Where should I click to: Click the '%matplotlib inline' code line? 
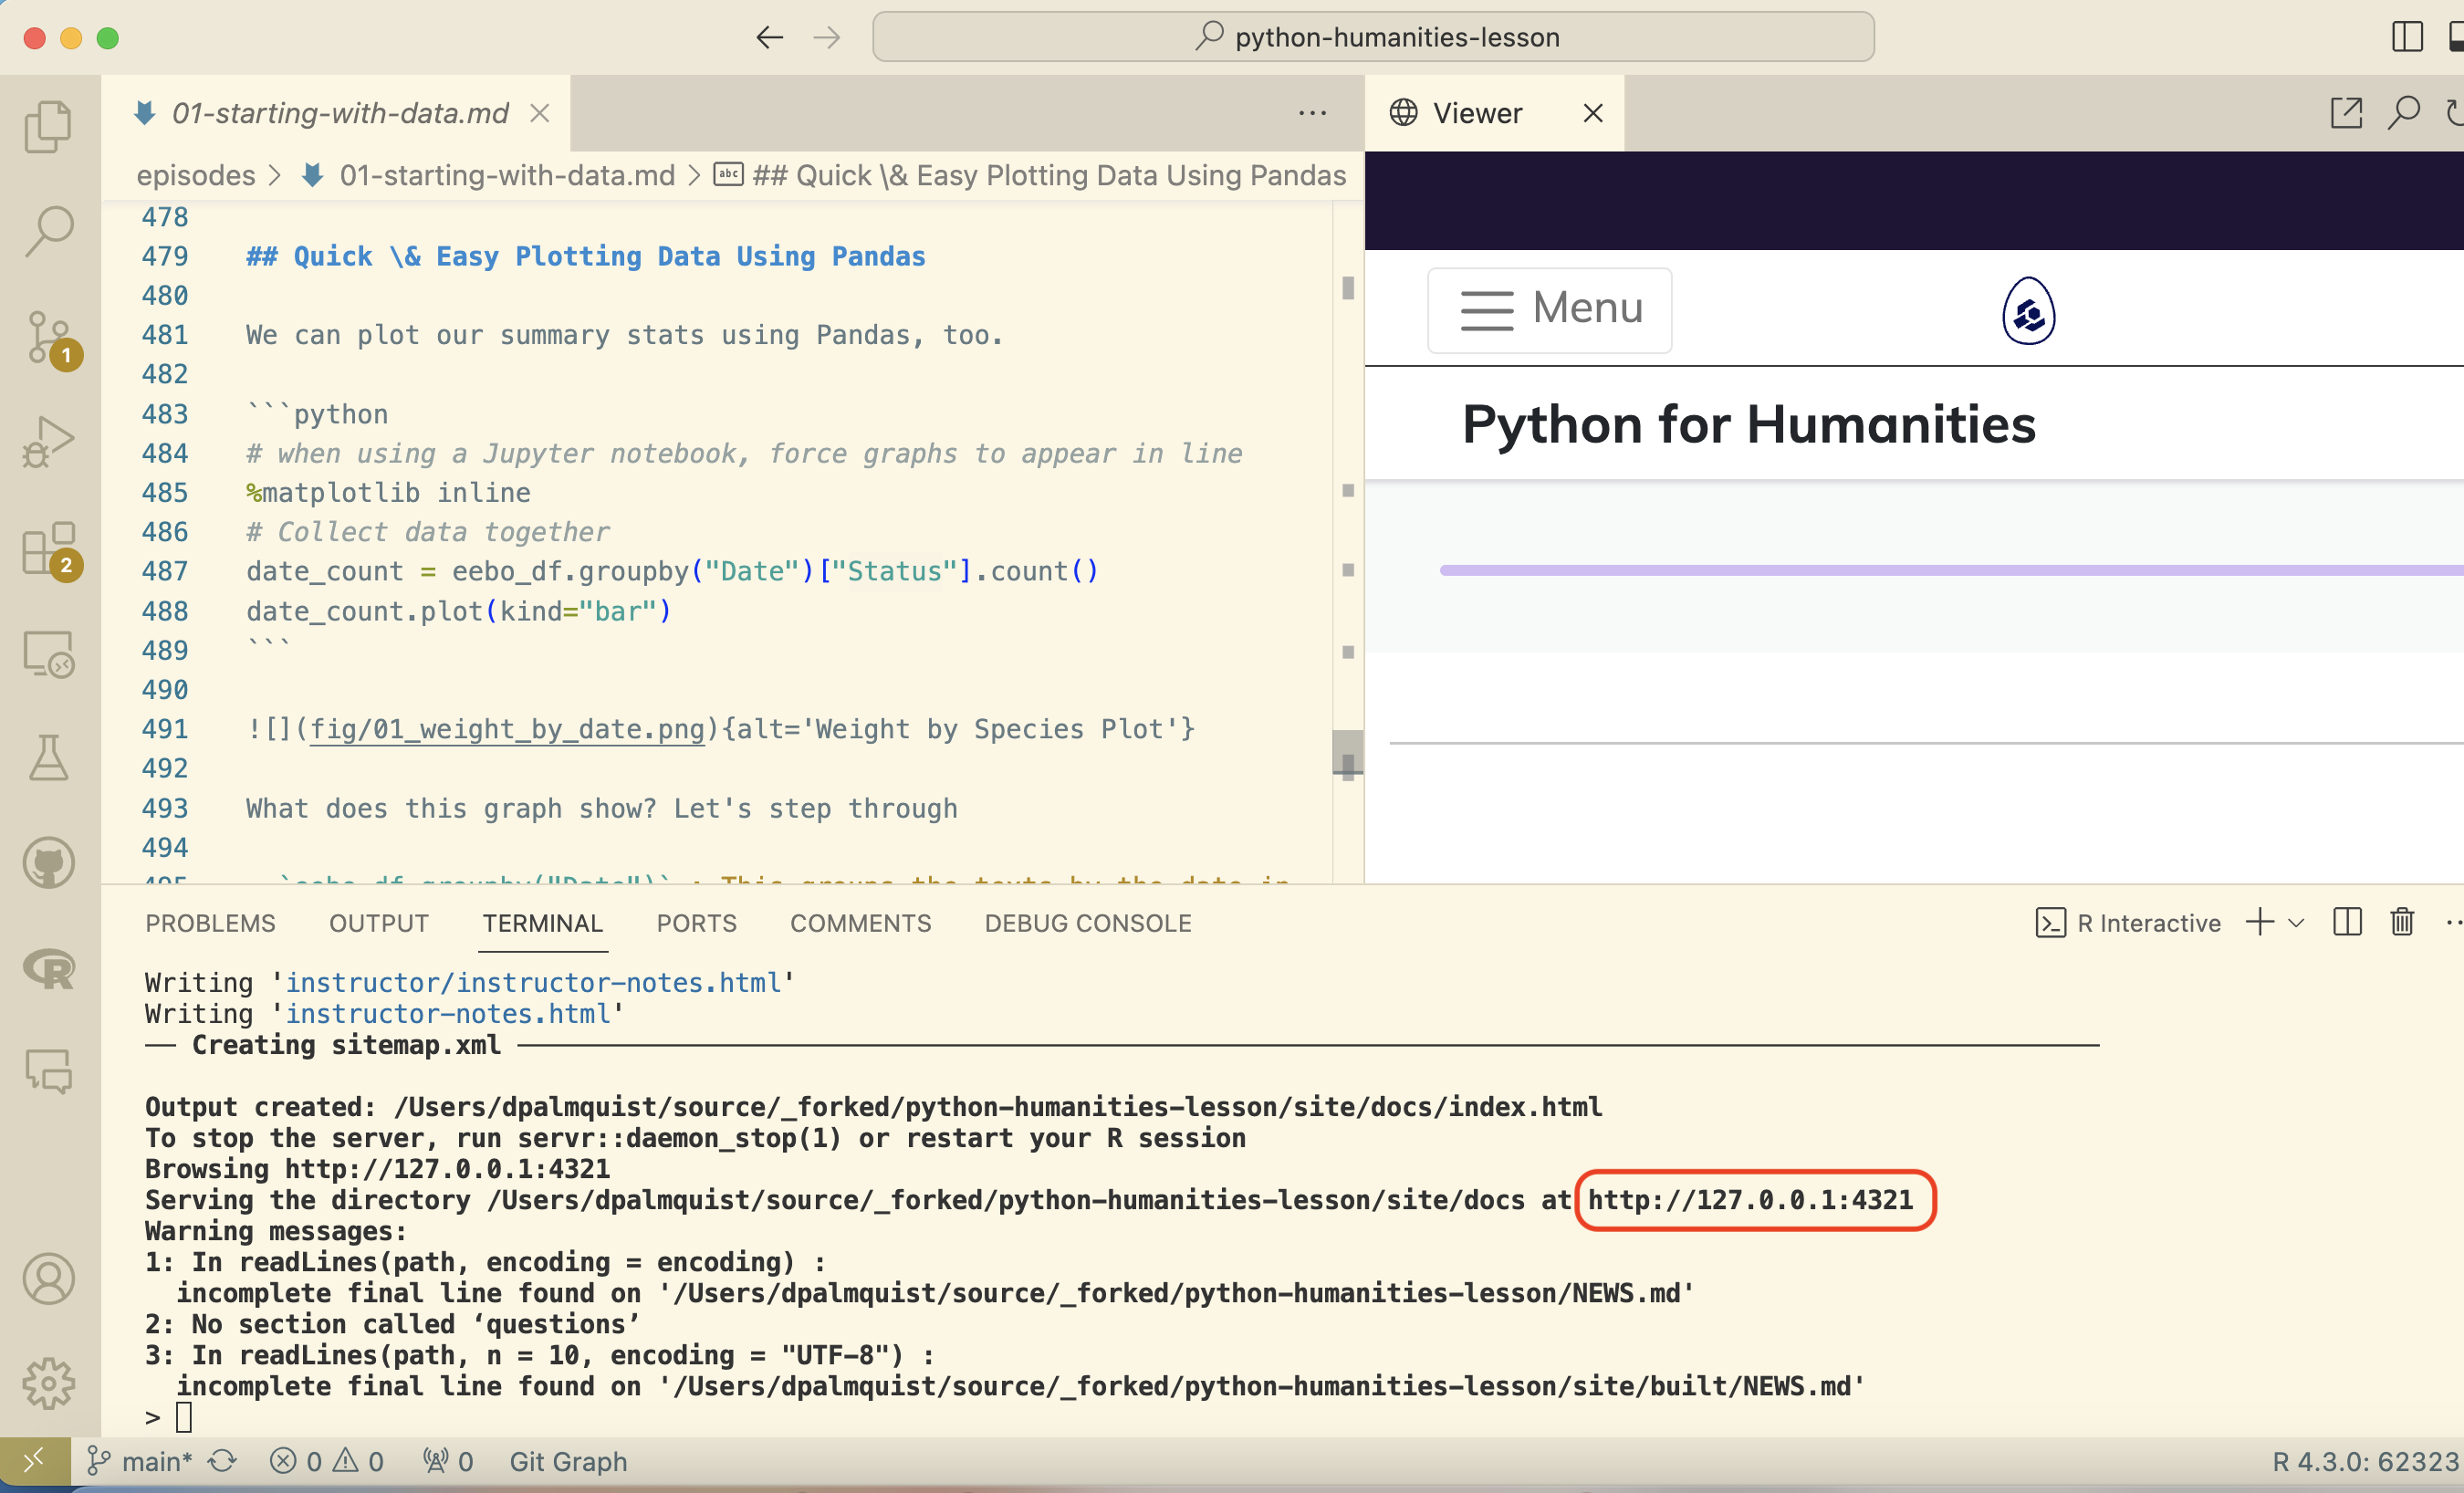388,492
